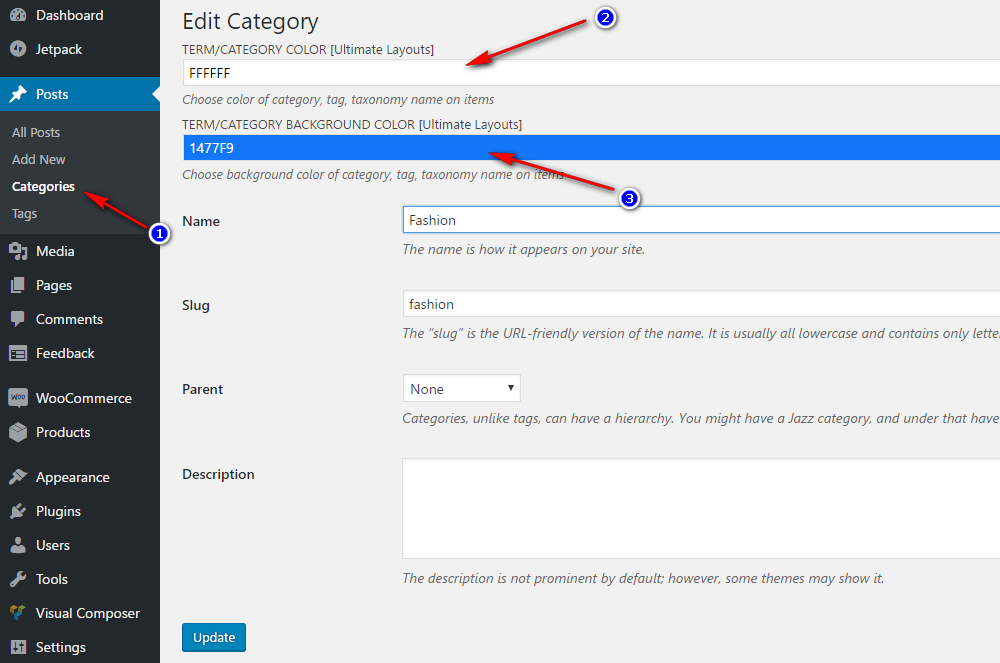Click the Appearance paintbrush icon

click(x=18, y=477)
